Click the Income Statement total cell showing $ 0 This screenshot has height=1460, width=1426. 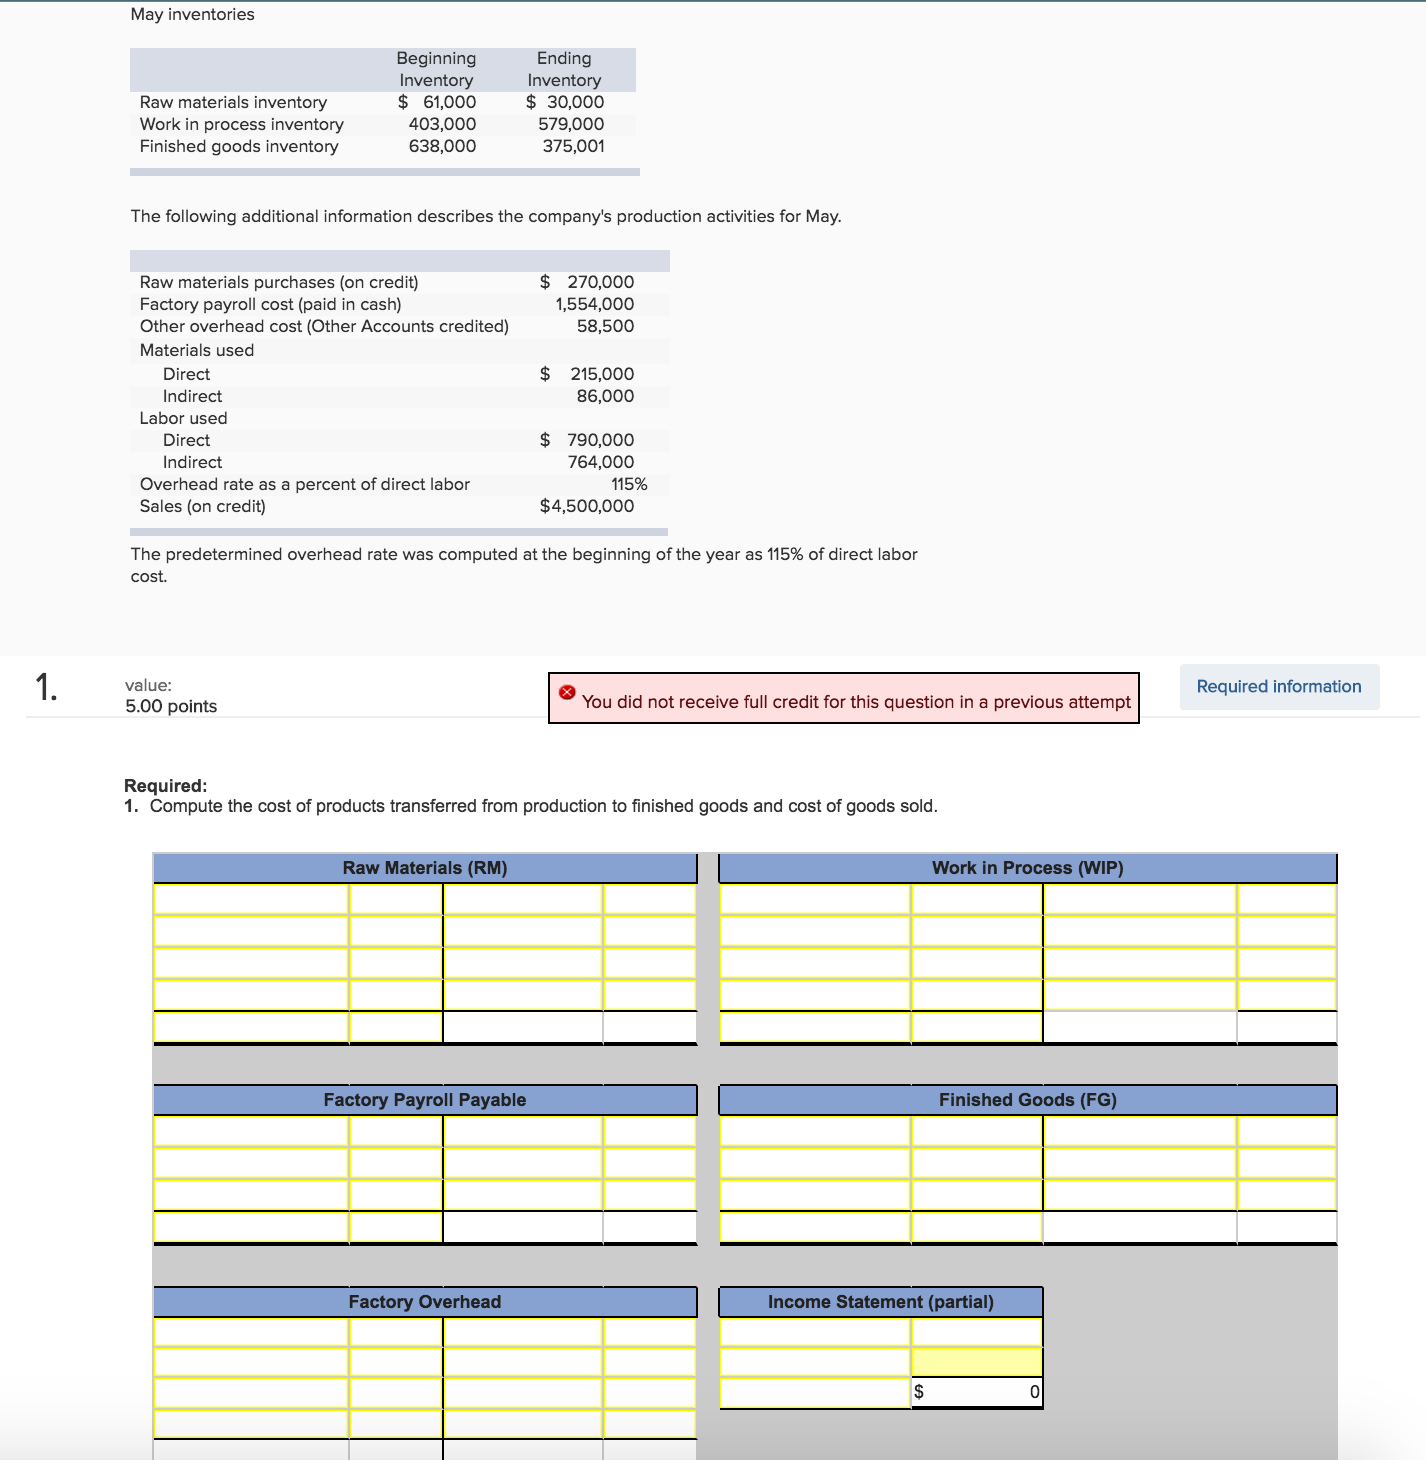pos(977,1392)
